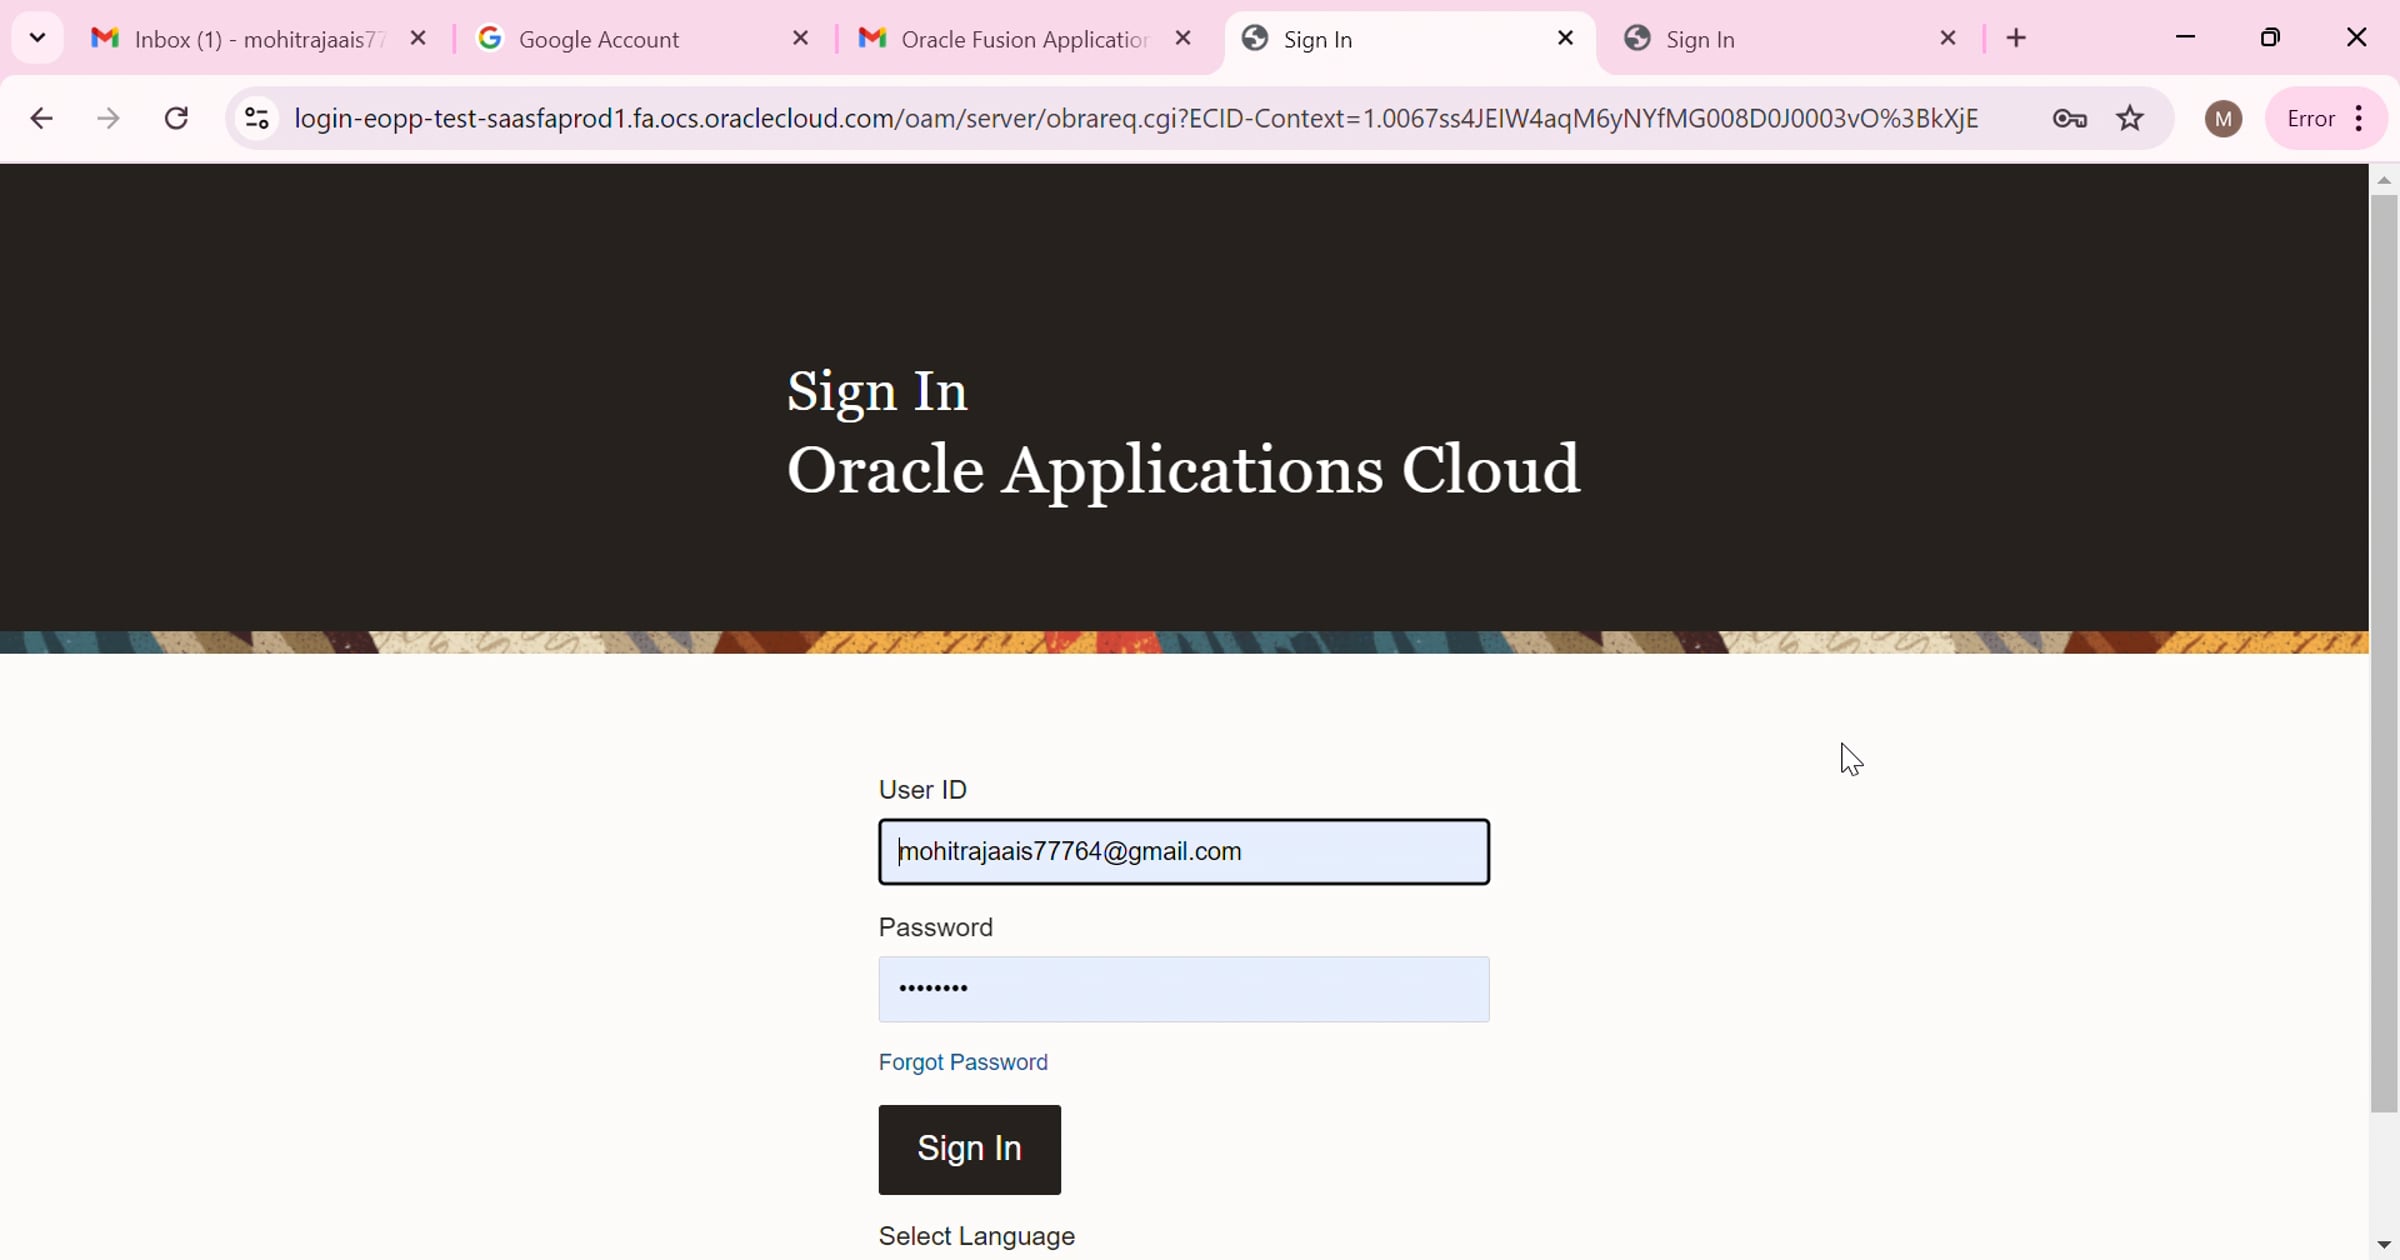
Task: Close the browser window
Action: pyautogui.click(x=2356, y=38)
